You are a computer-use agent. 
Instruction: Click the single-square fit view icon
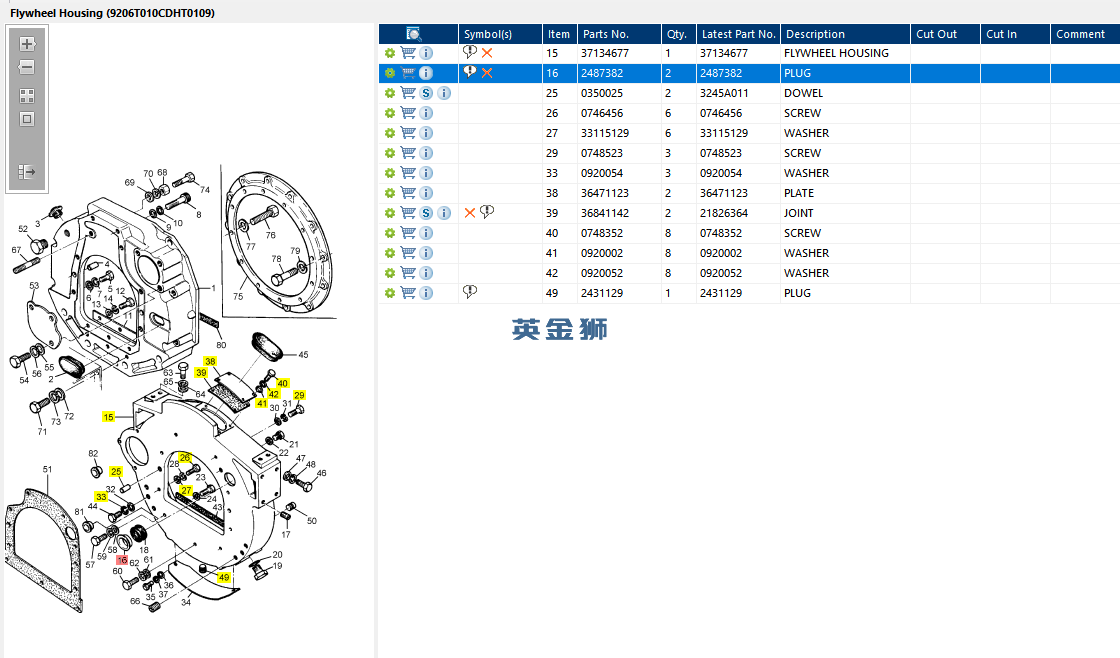27,119
